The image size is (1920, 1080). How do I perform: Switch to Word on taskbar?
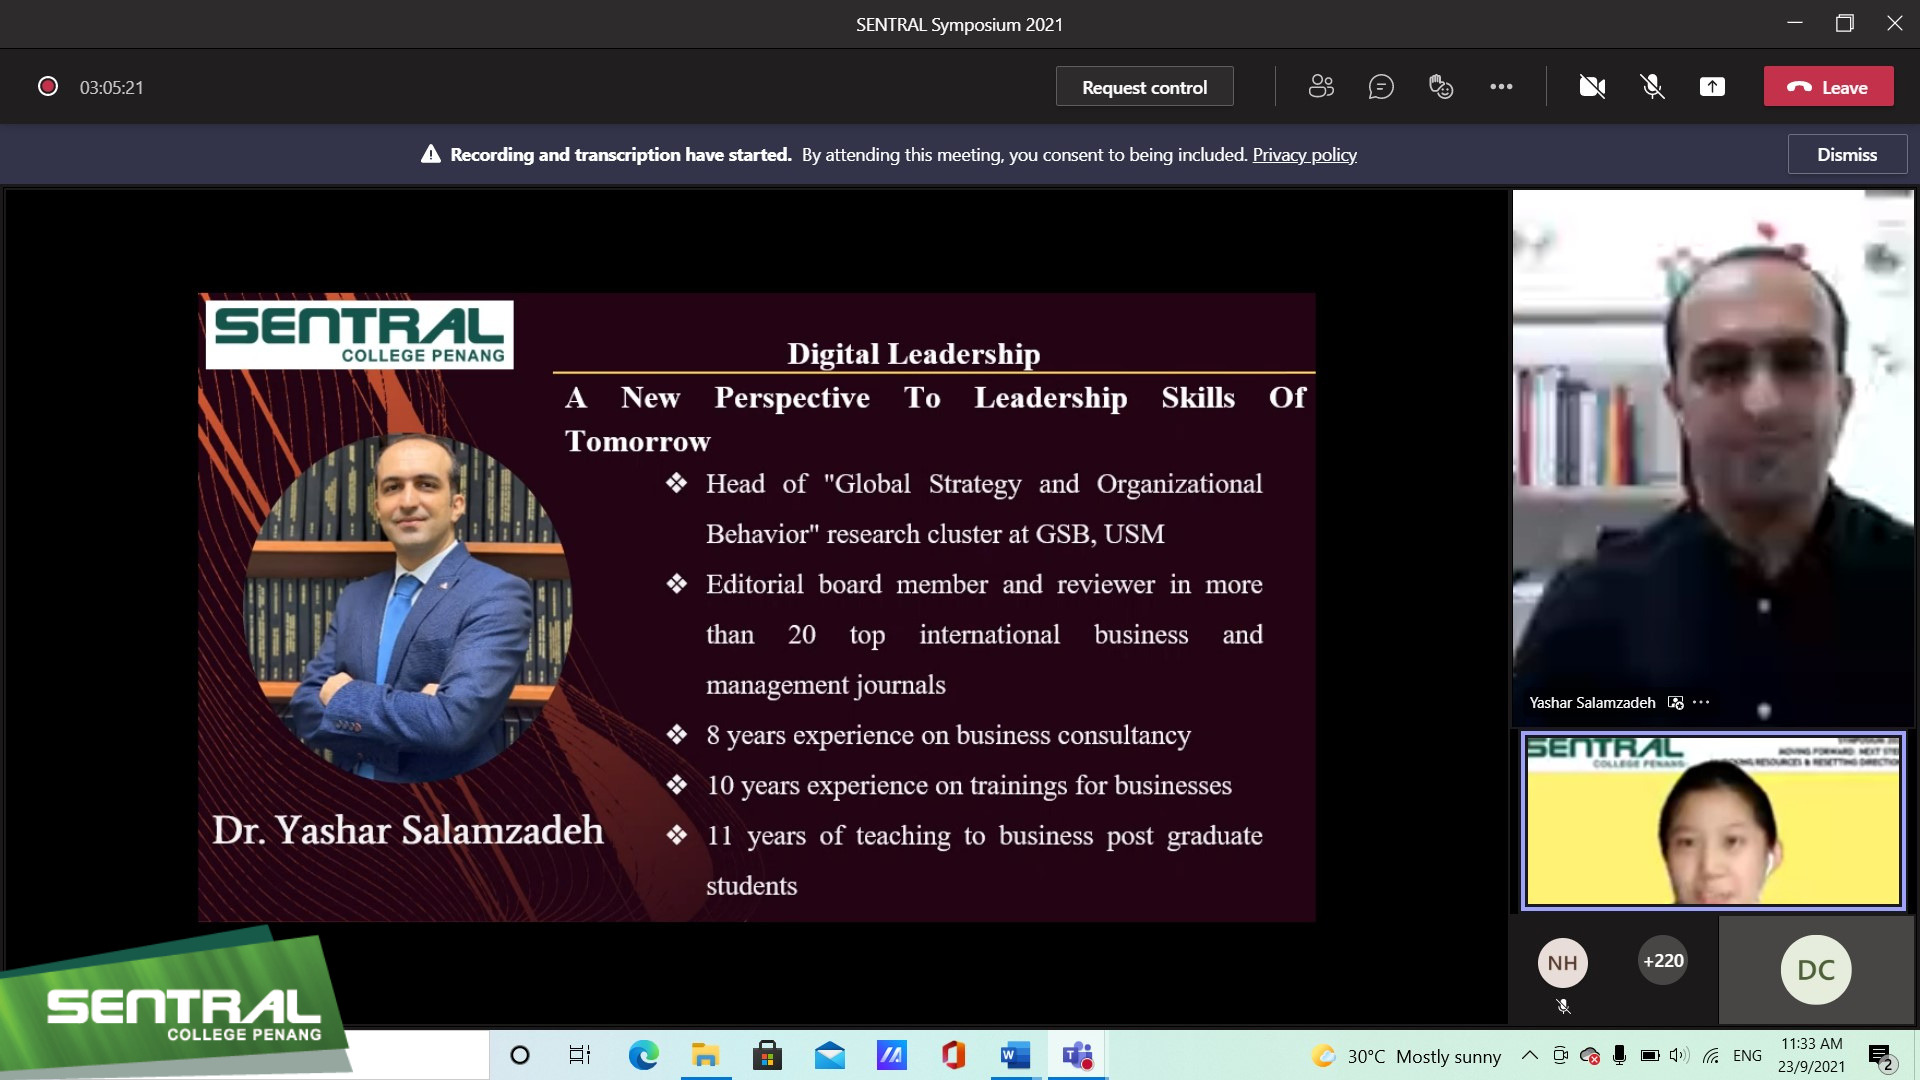[1015, 1055]
